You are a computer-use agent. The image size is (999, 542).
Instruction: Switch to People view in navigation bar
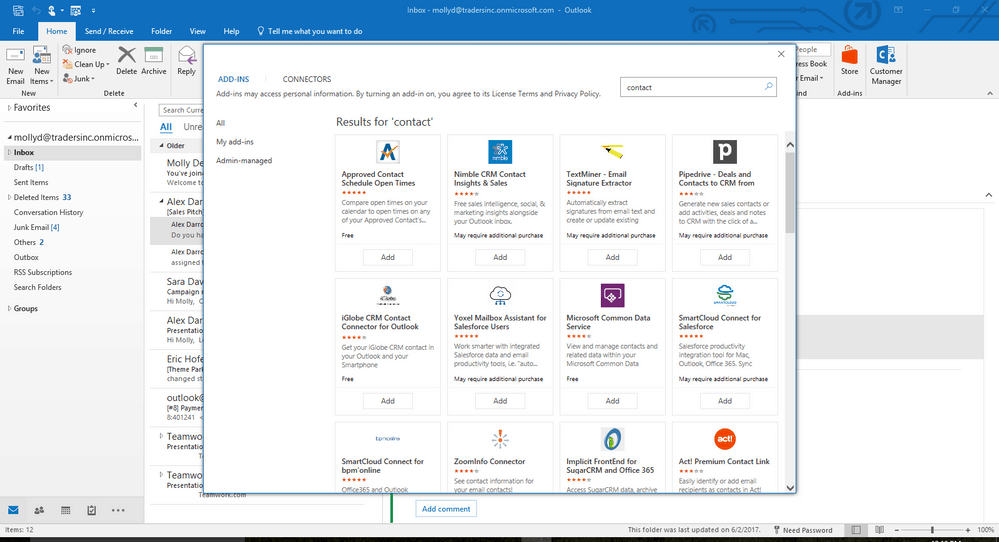[39, 510]
